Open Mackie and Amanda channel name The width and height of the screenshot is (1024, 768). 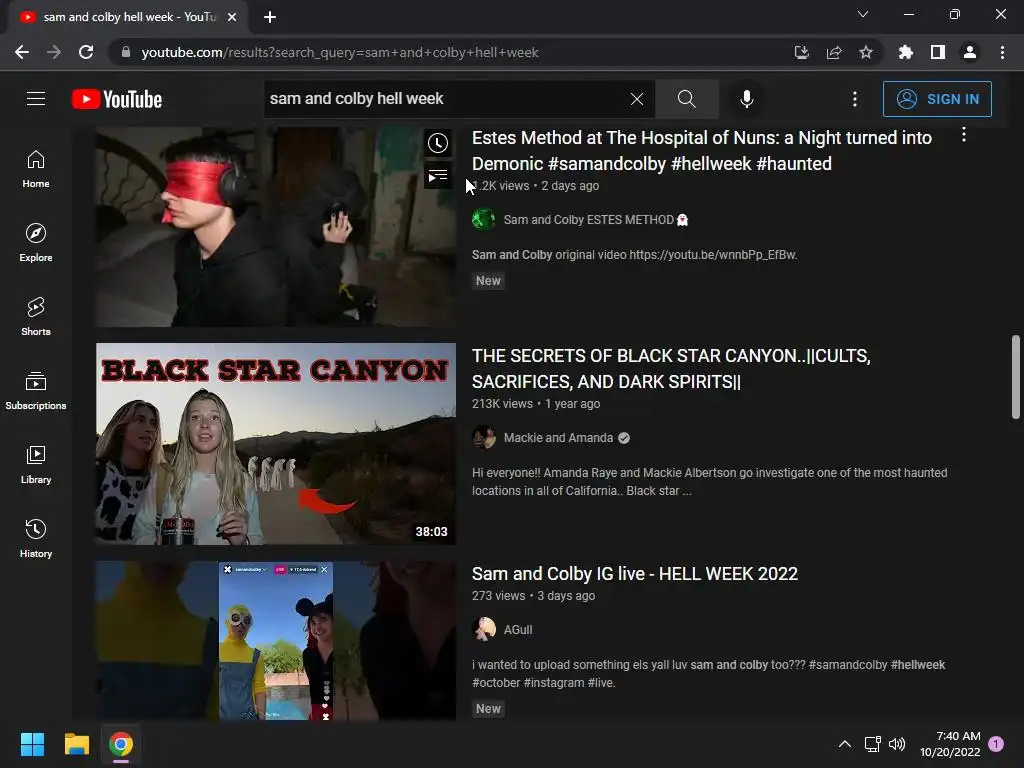click(558, 438)
